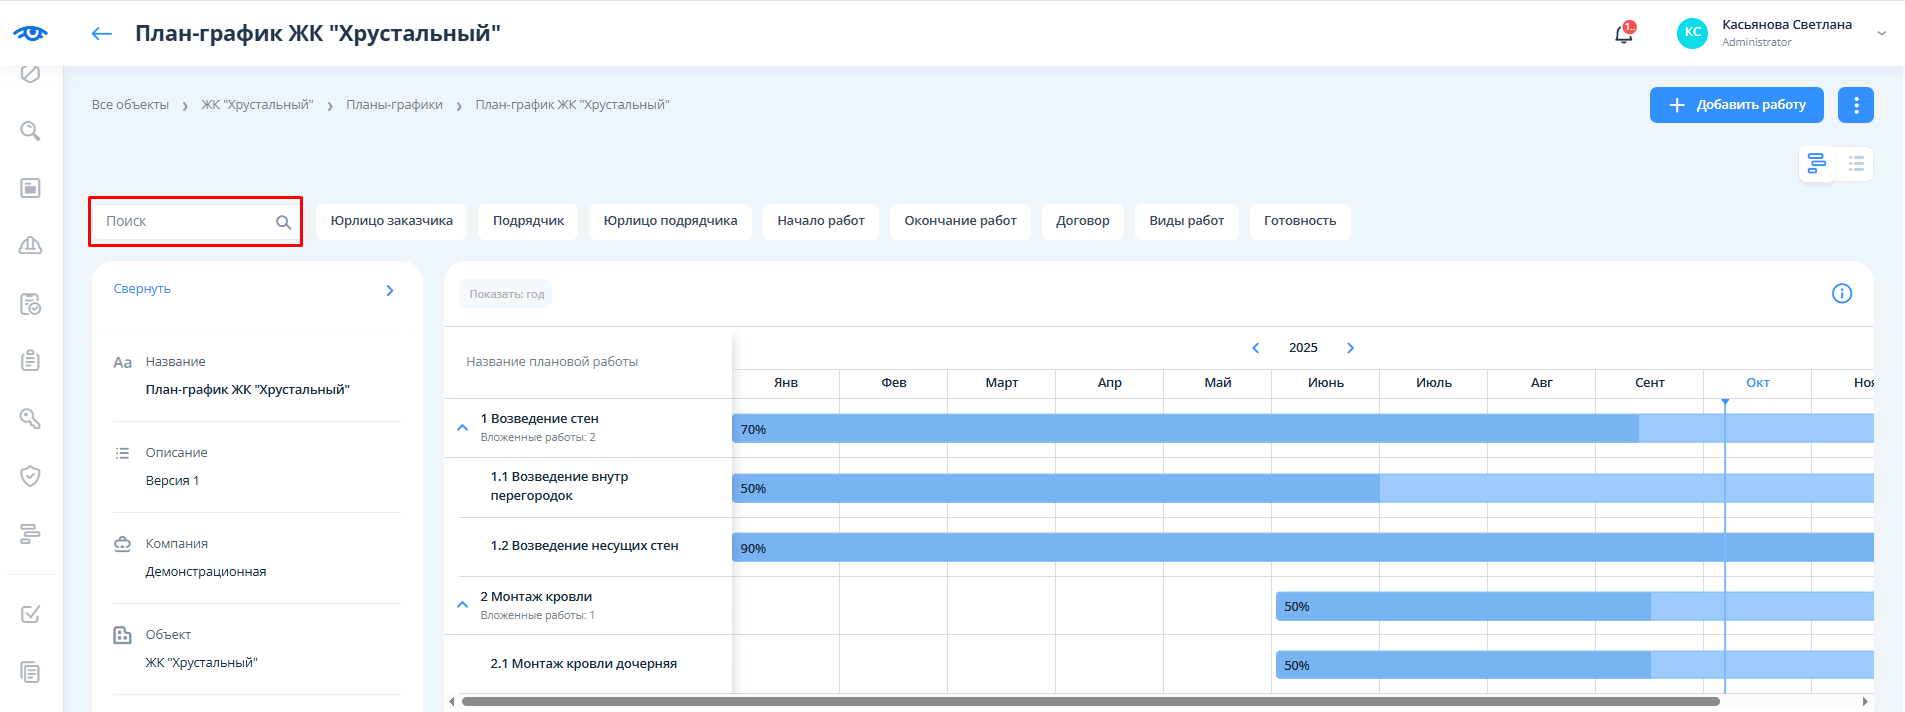
Task: Click the notification bell icon
Action: [x=1623, y=34]
